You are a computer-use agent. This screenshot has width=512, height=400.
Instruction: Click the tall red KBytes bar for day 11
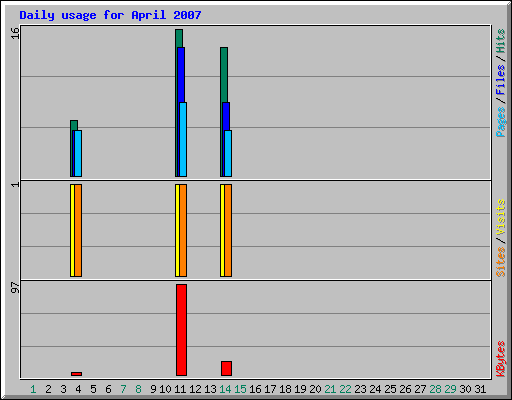181,330
